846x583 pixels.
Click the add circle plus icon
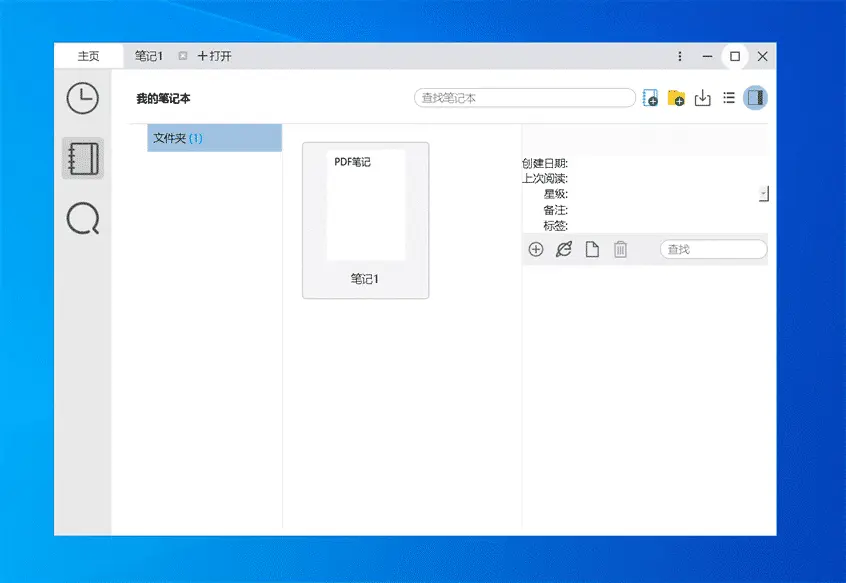pyautogui.click(x=536, y=249)
